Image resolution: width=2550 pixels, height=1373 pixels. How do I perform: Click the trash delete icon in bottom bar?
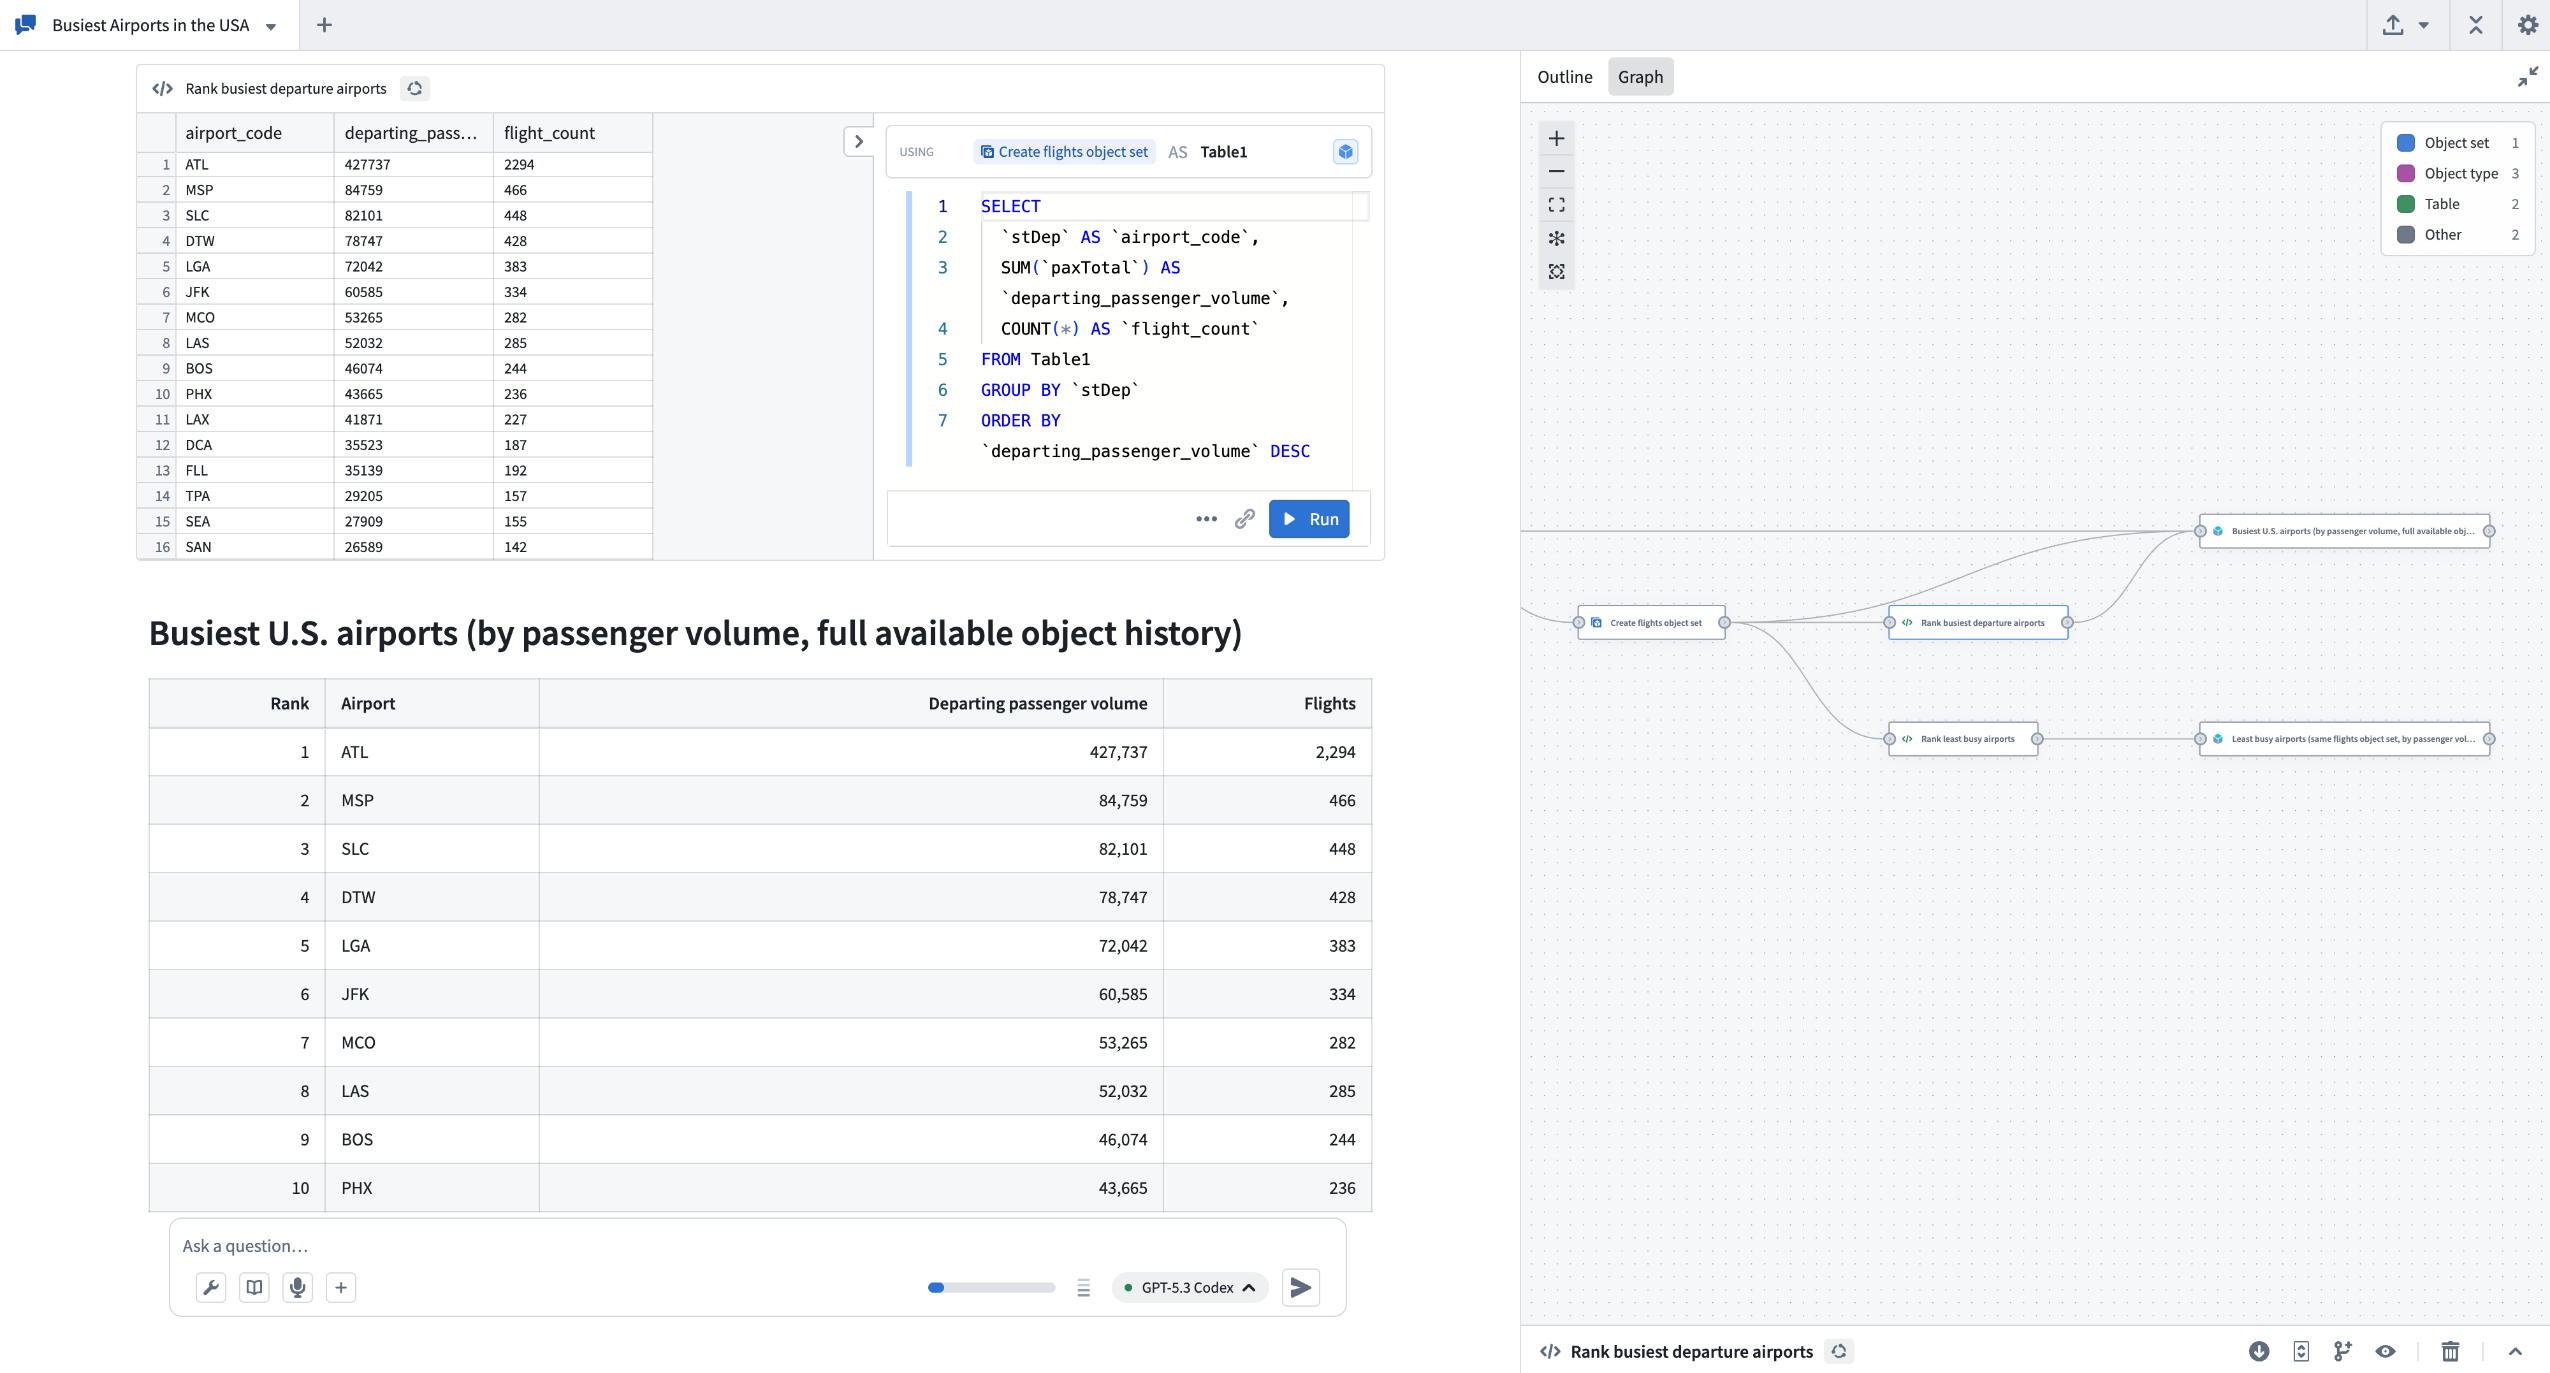point(2450,1351)
